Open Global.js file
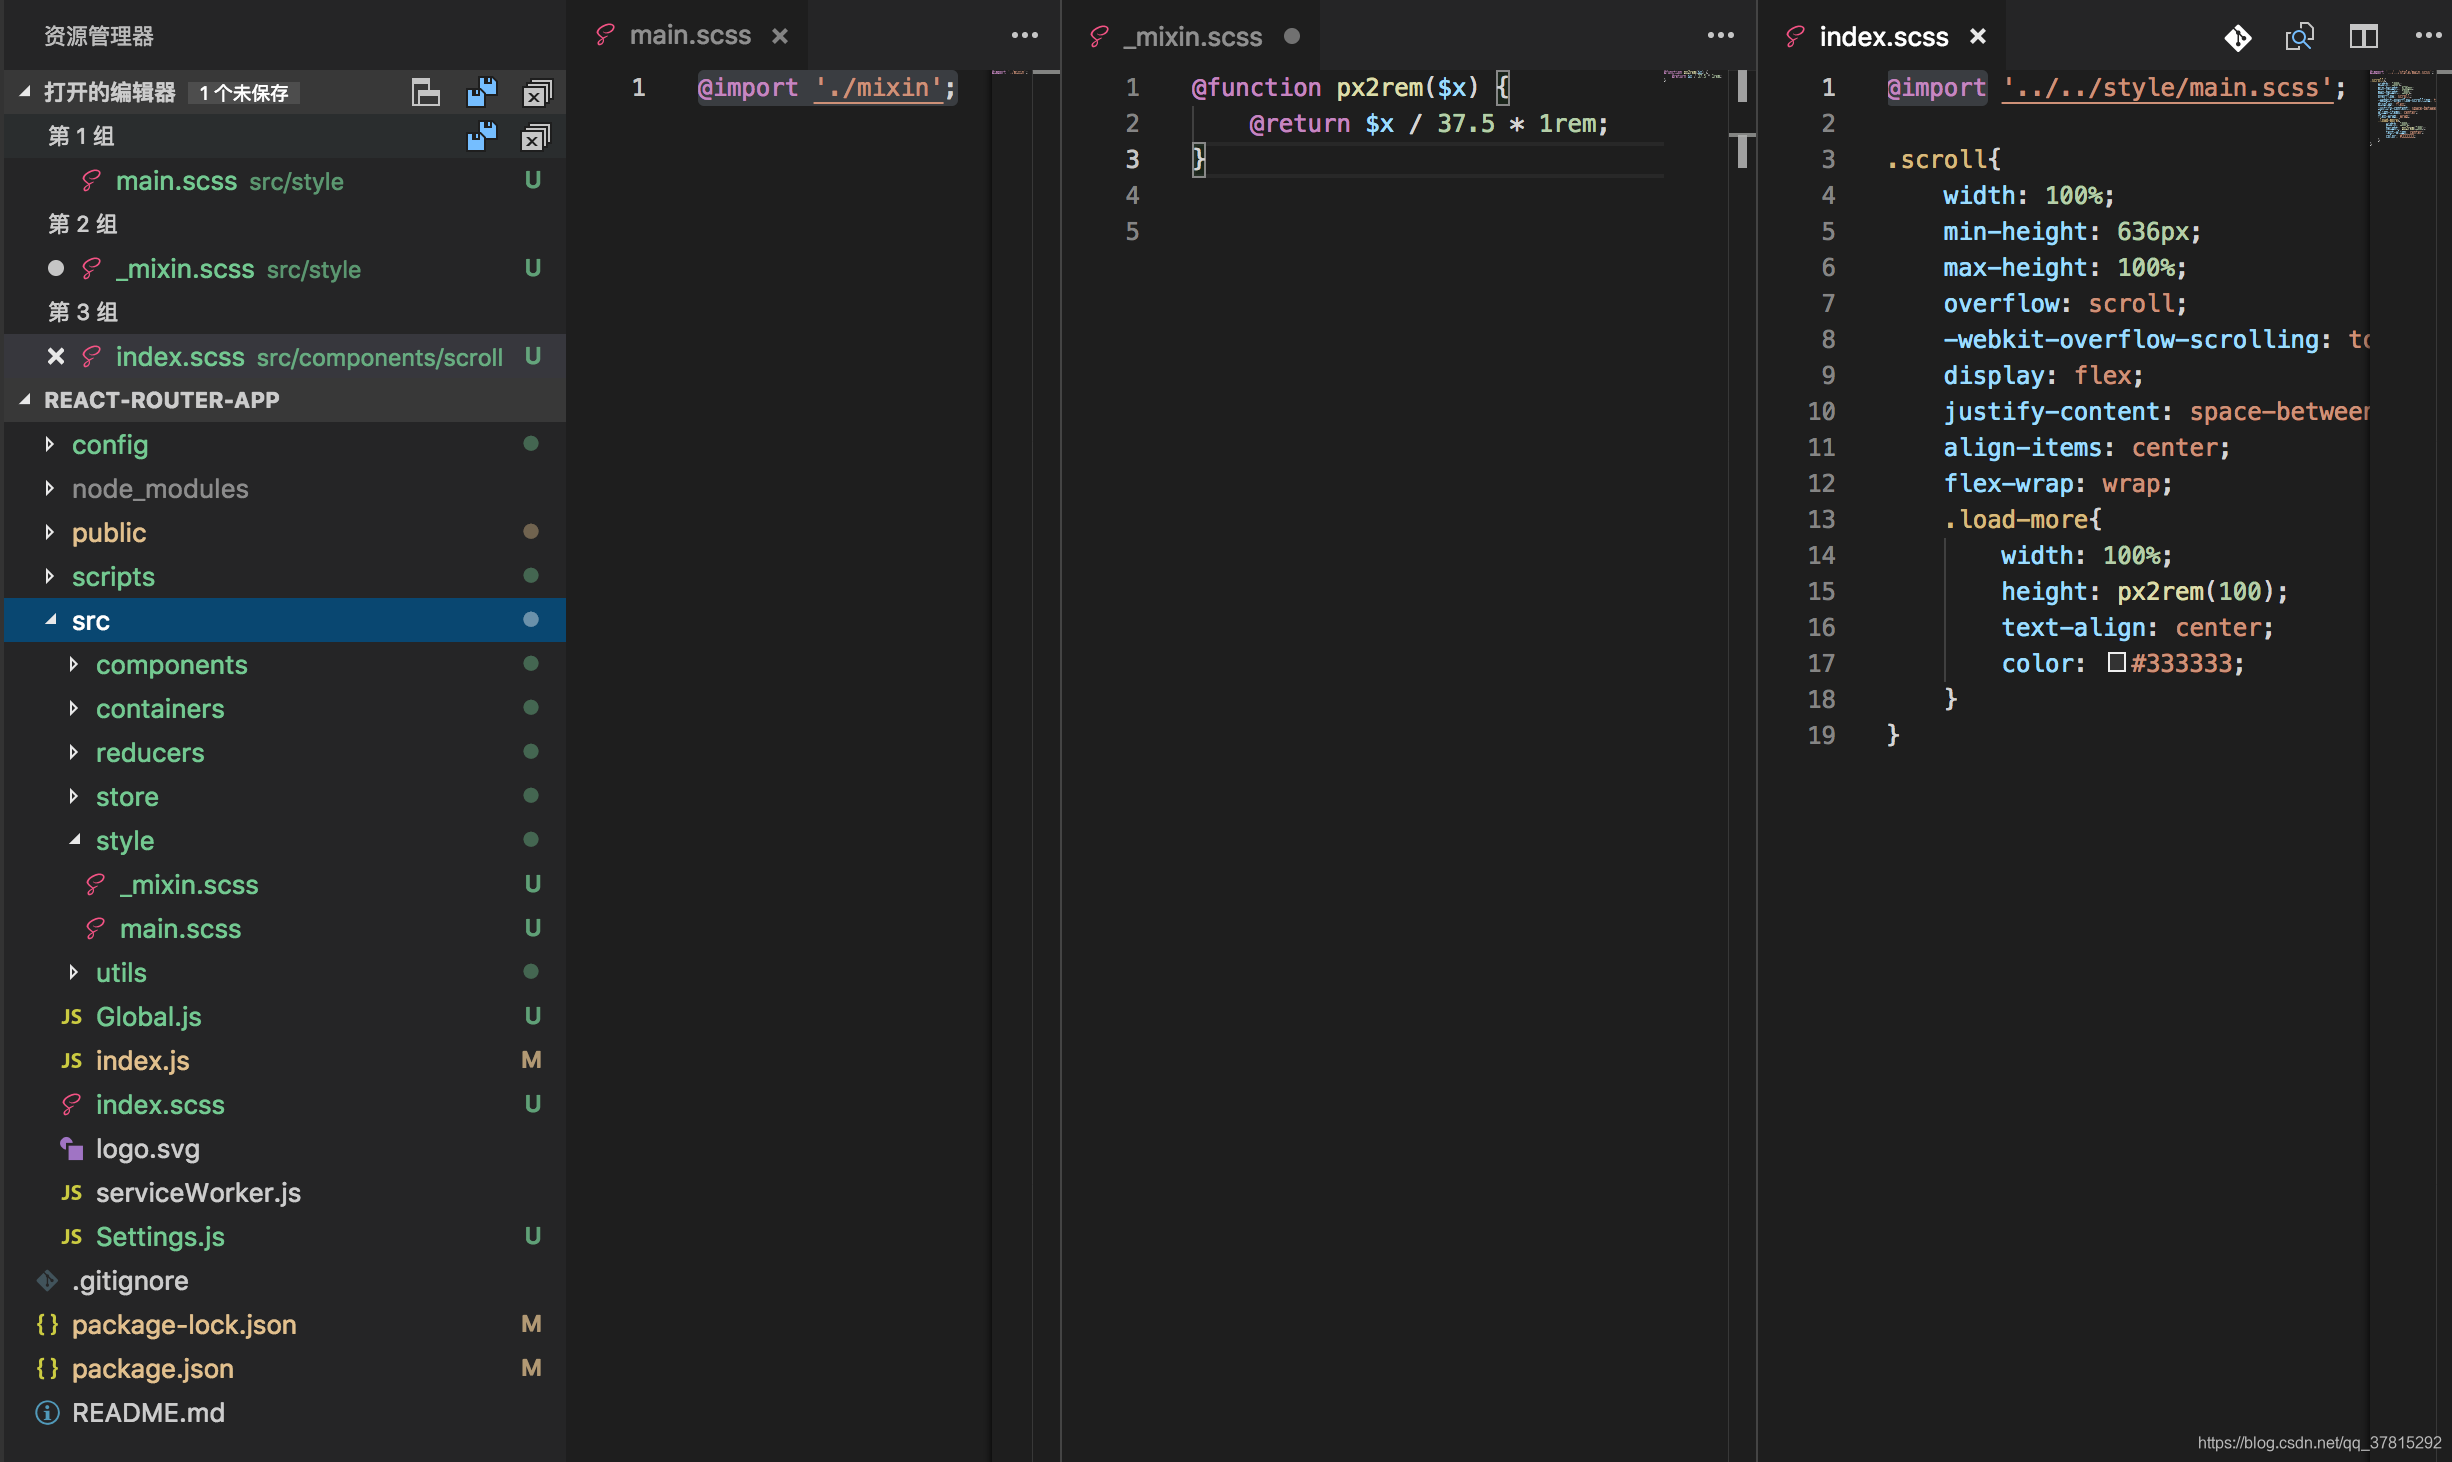 click(x=284, y=1016)
